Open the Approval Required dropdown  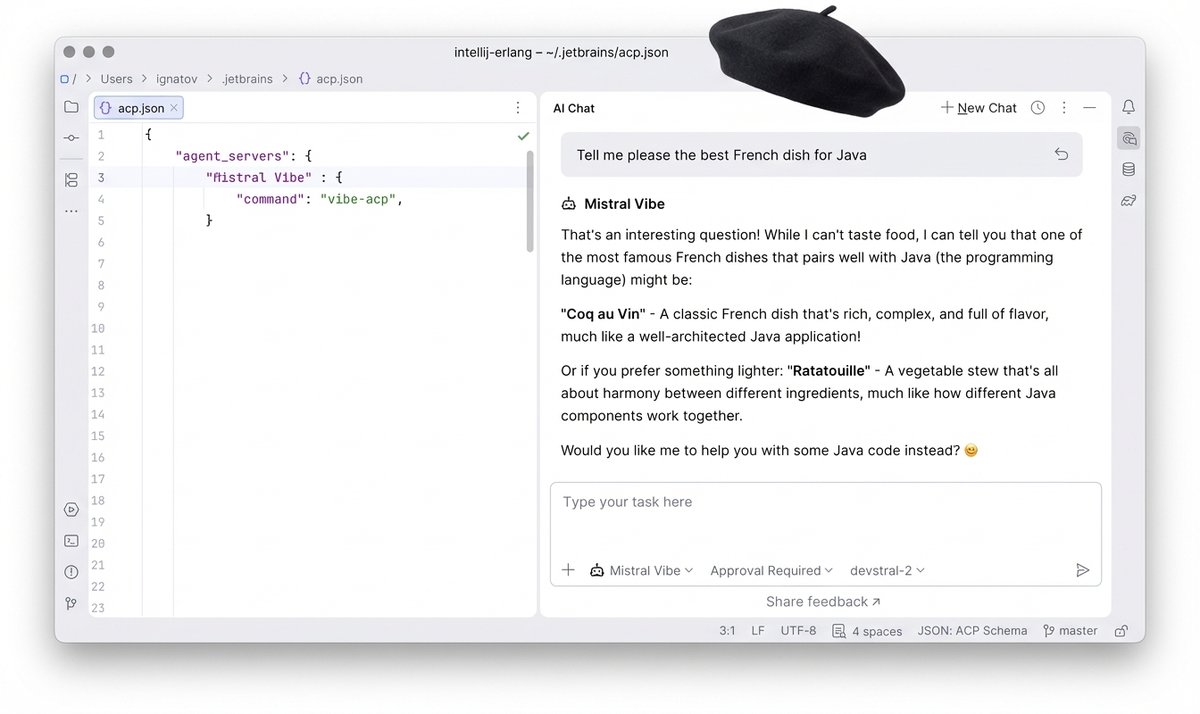(771, 570)
